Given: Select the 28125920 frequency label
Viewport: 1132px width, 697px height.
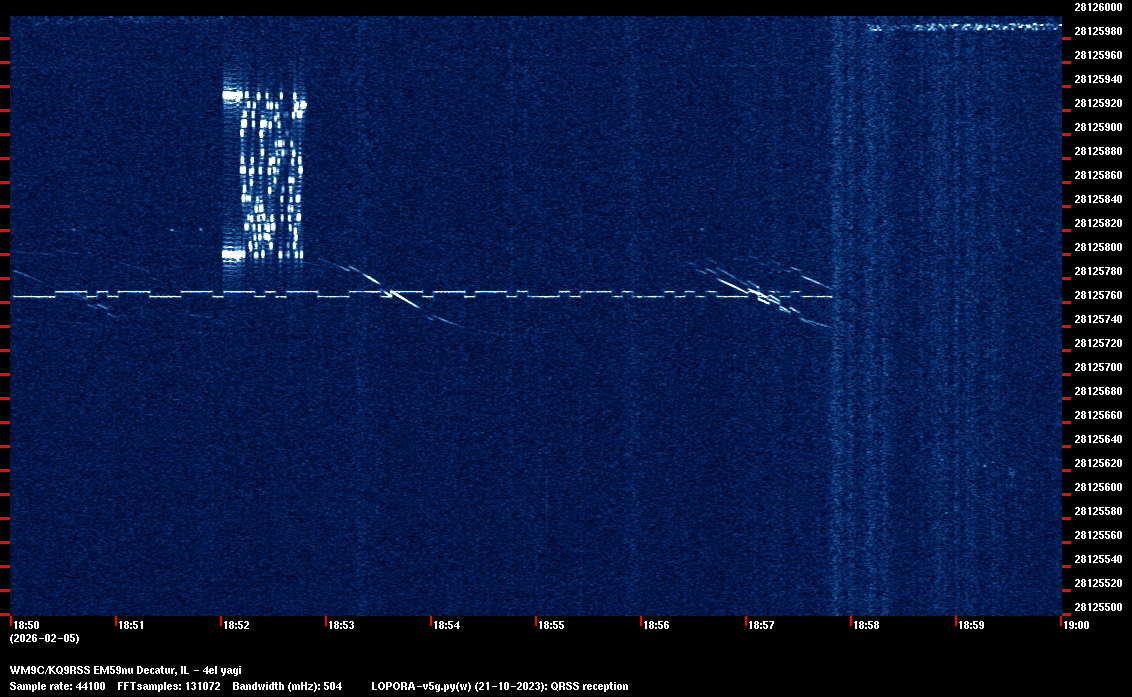Looking at the screenshot, I should click(1097, 103).
